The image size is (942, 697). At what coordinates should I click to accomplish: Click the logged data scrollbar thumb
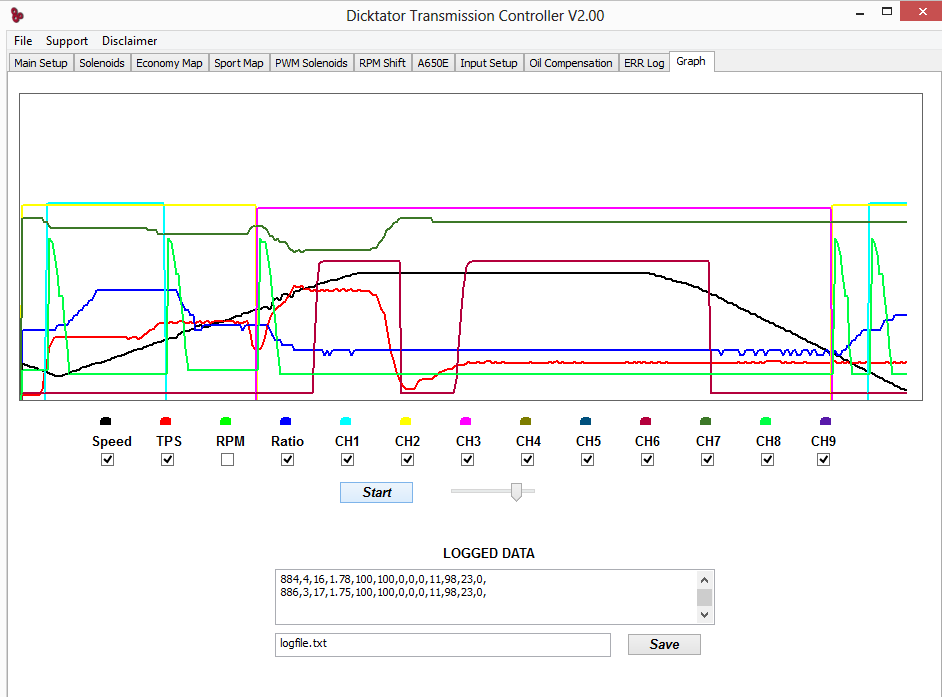(x=705, y=597)
